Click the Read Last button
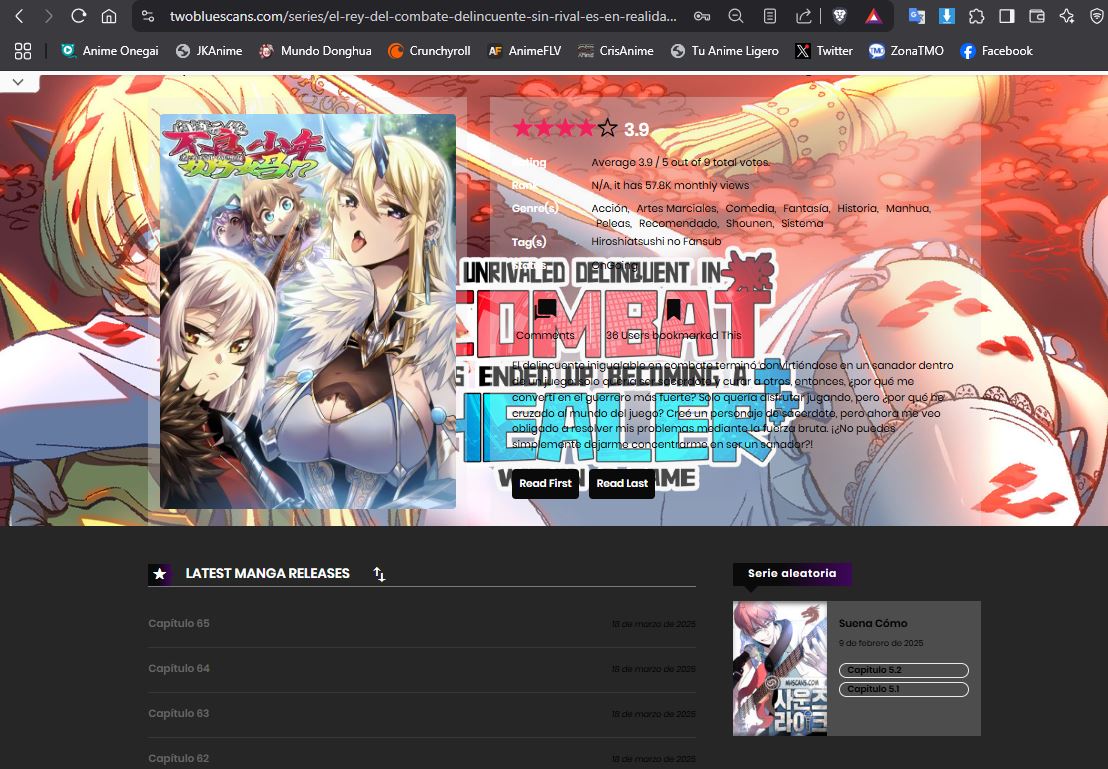 622,483
